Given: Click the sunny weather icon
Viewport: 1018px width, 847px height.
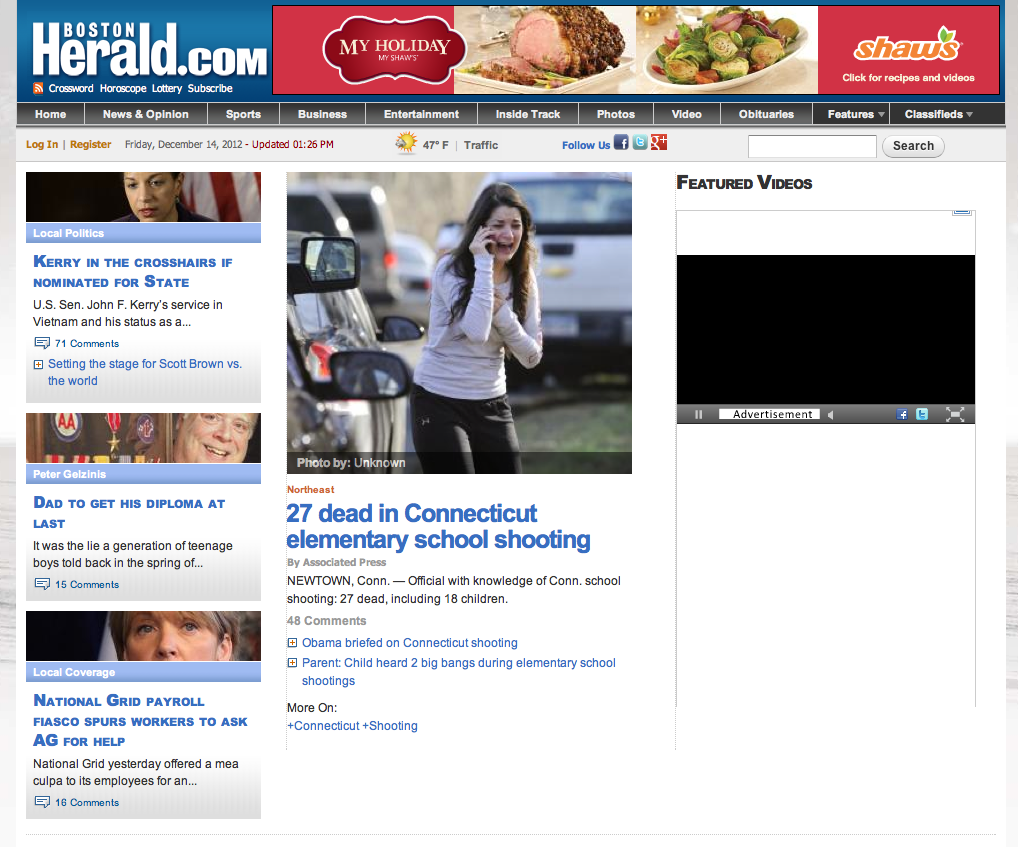Looking at the screenshot, I should click(x=406, y=144).
